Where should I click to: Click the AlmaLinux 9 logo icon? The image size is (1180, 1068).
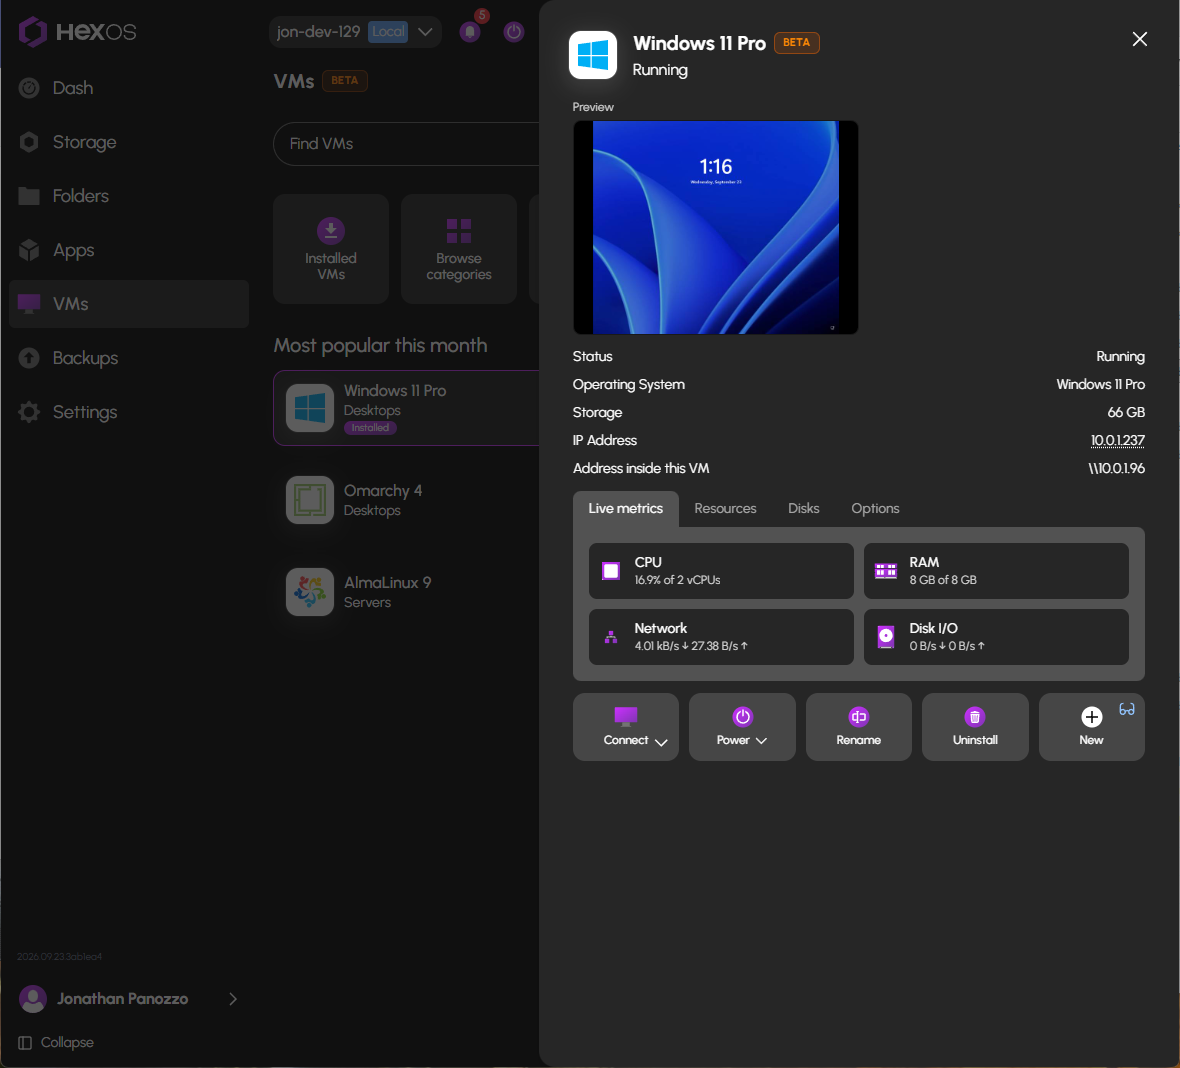click(310, 592)
